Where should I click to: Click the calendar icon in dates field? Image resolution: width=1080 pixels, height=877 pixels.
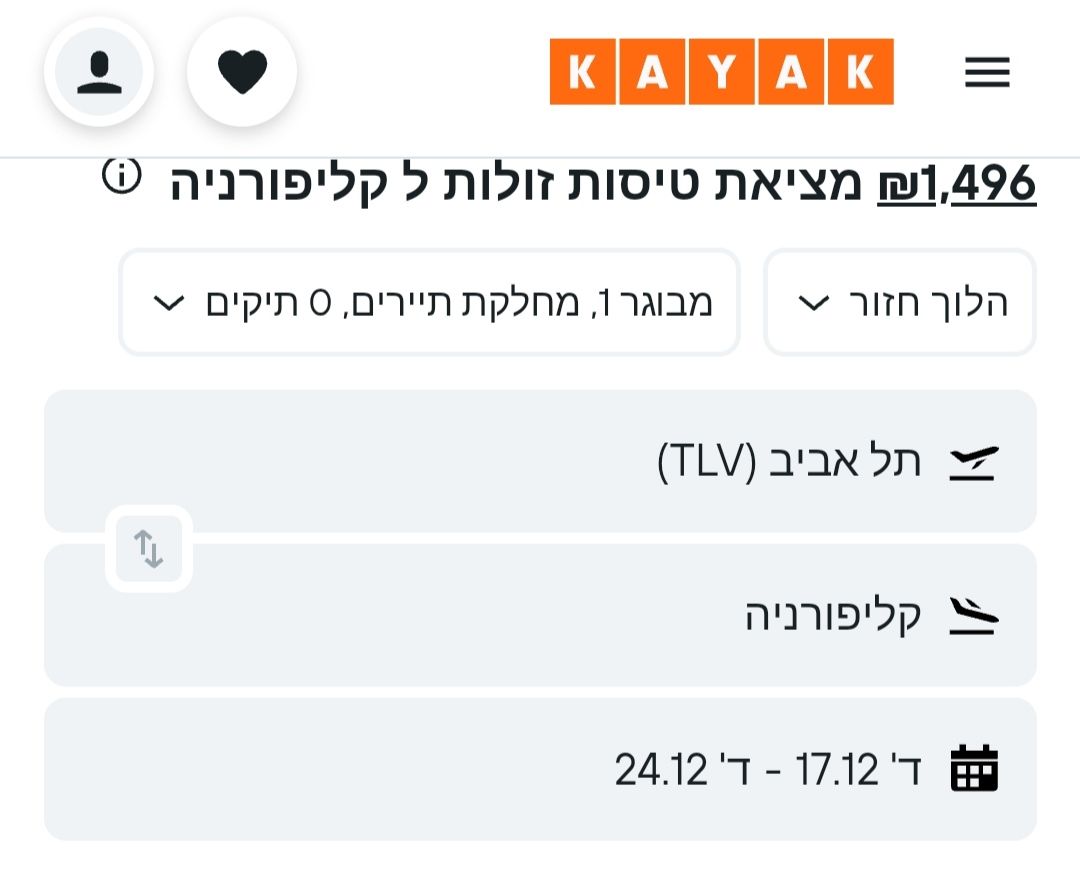974,769
